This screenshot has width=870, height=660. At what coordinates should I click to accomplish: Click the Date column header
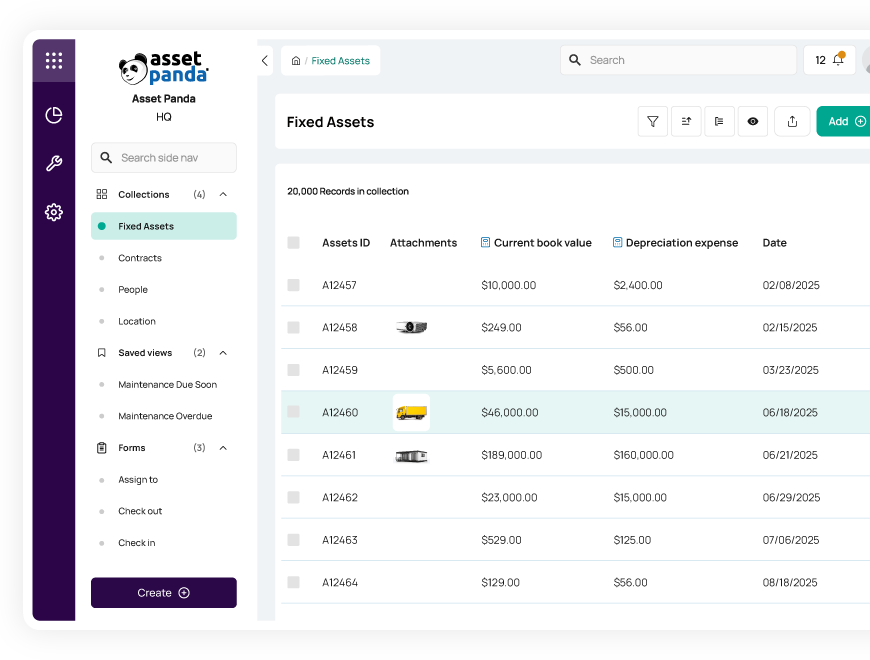coord(774,242)
